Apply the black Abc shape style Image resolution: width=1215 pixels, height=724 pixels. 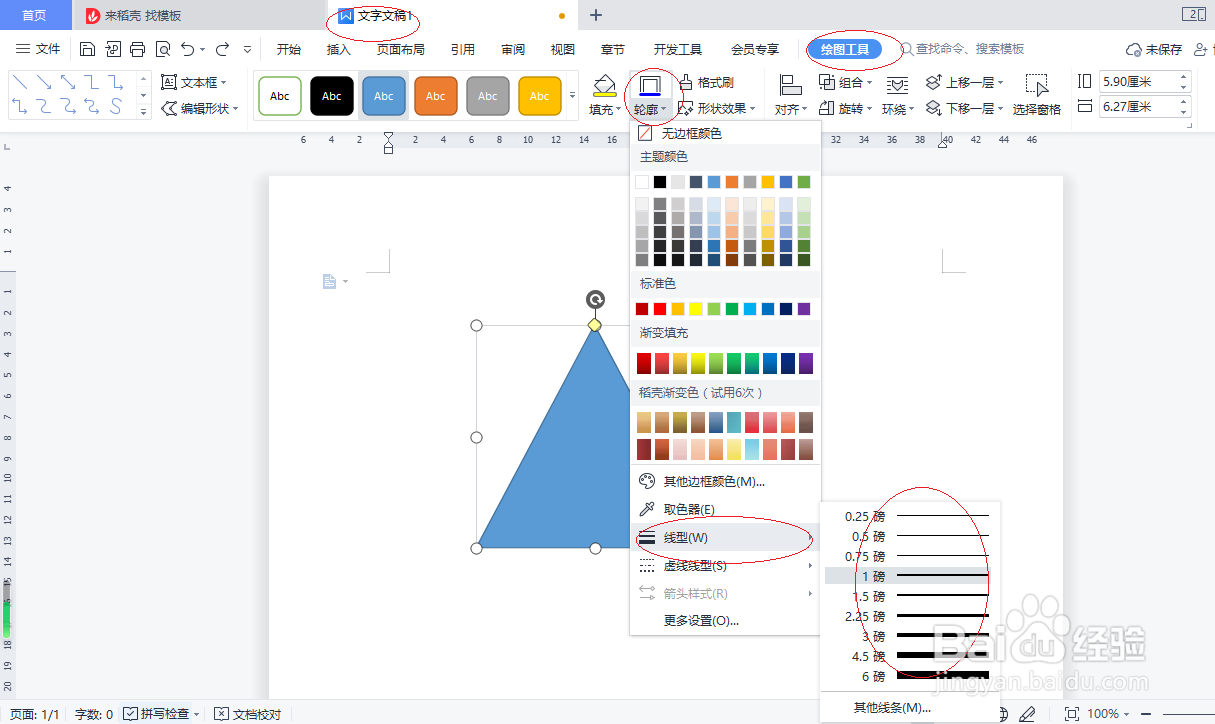pos(332,96)
